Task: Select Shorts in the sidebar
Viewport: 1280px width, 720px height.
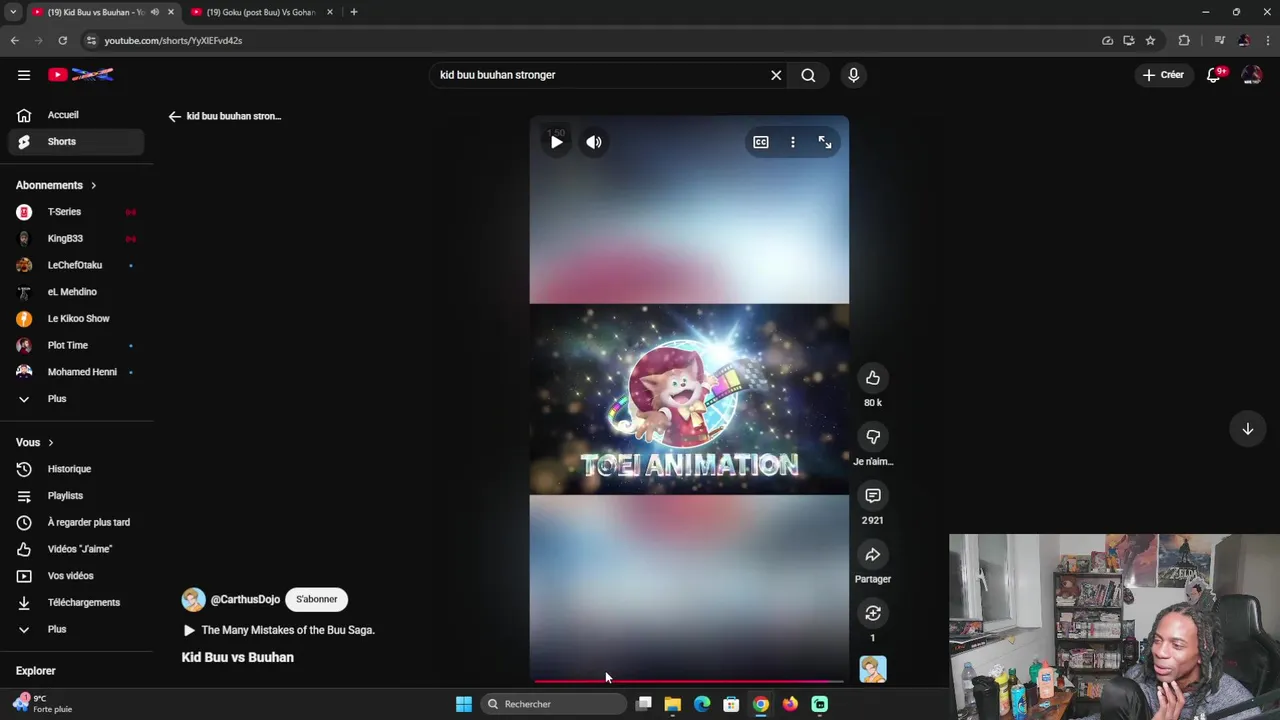Action: (x=76, y=142)
